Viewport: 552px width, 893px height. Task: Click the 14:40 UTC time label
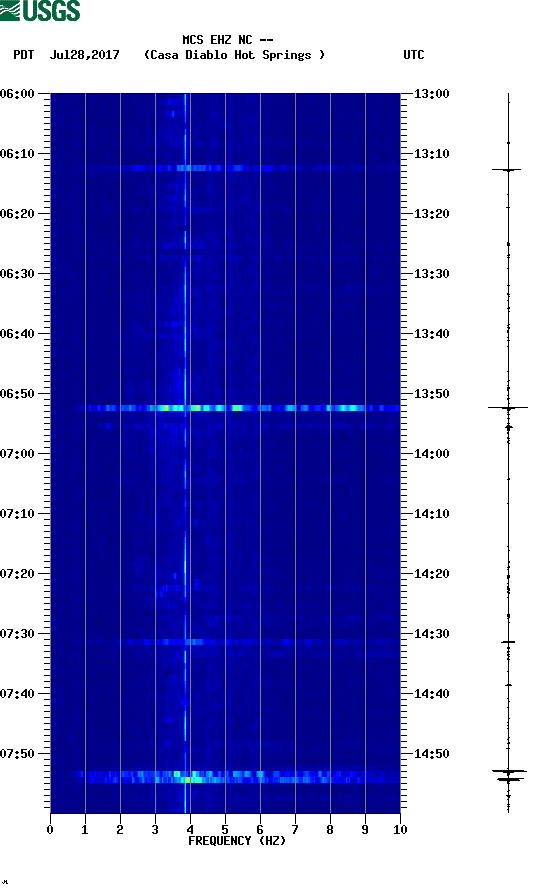click(432, 694)
